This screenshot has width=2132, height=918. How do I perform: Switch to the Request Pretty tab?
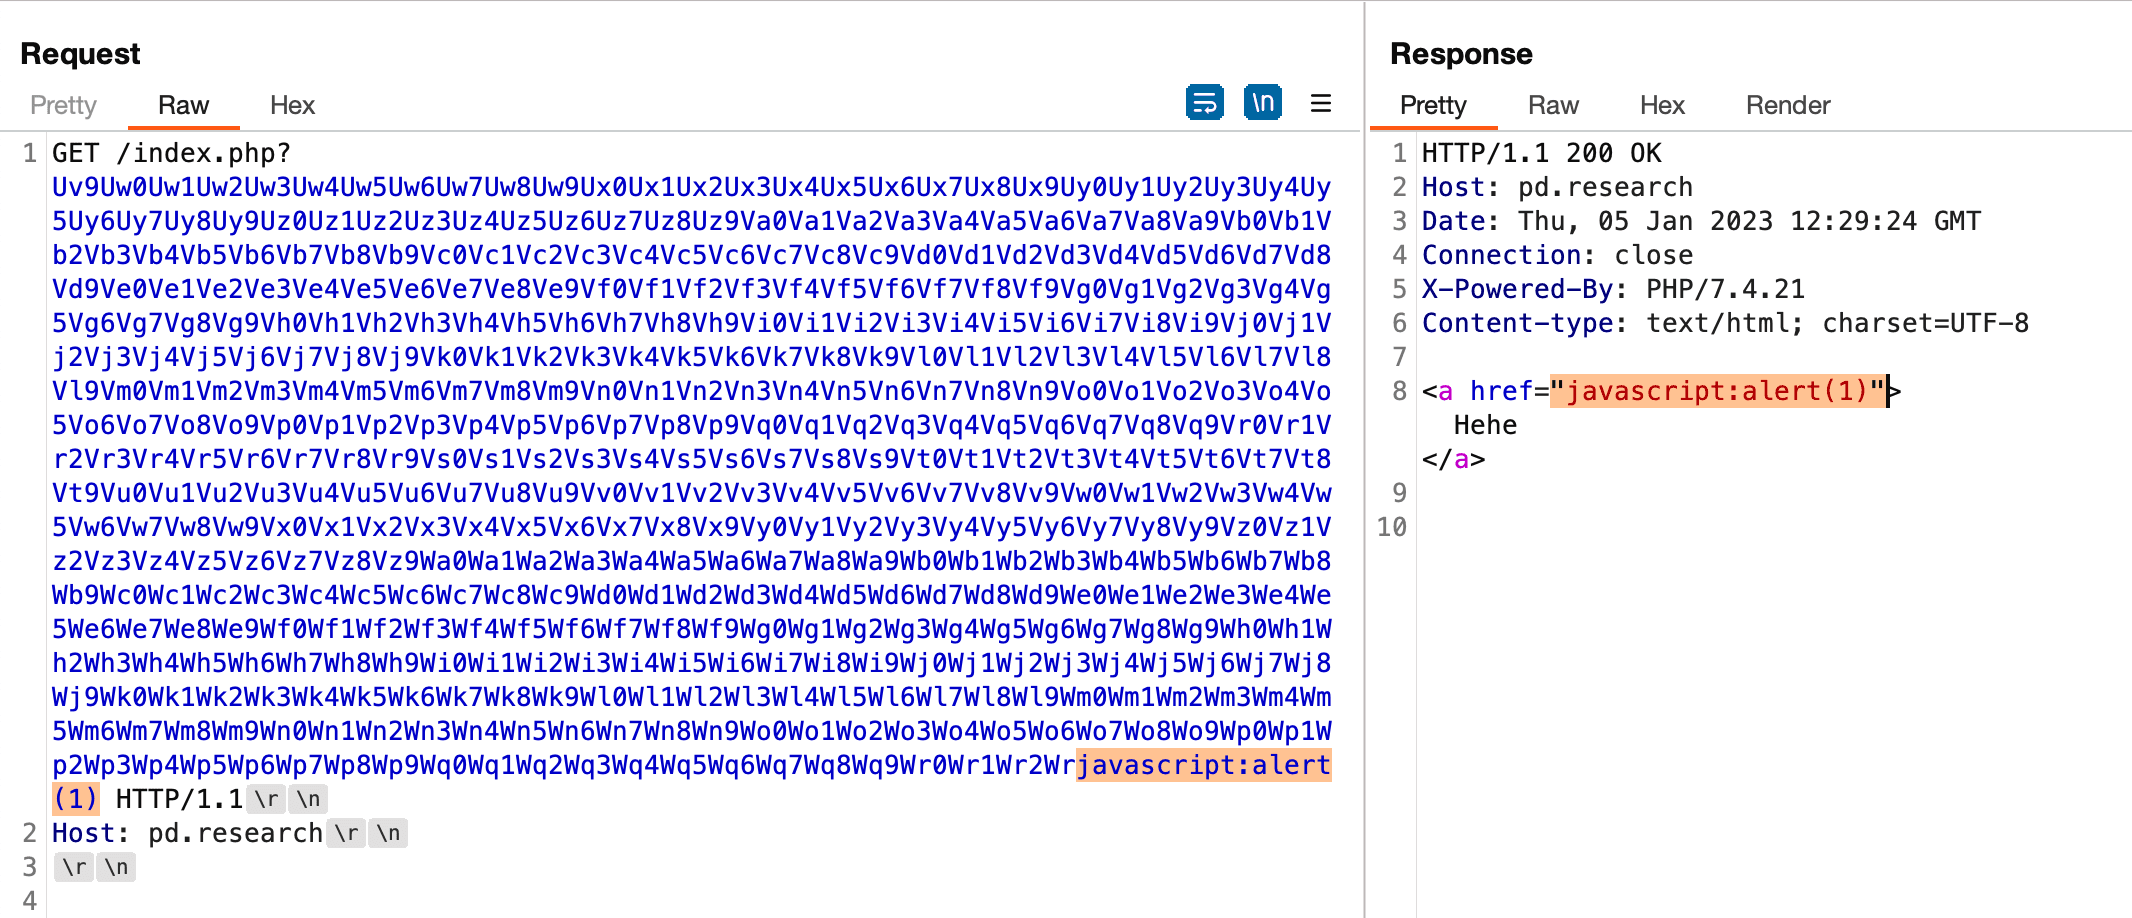(63, 105)
